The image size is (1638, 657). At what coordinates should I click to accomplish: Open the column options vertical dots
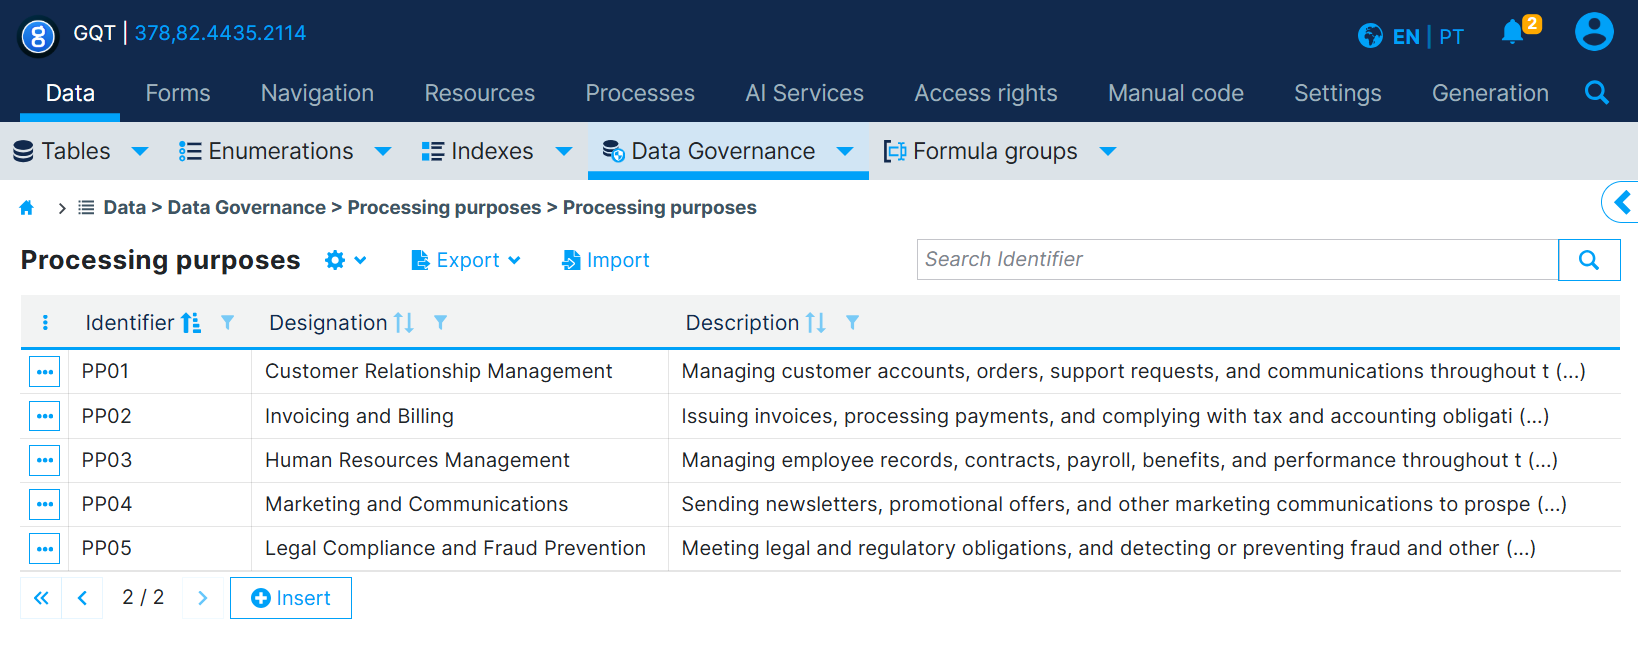tap(45, 323)
